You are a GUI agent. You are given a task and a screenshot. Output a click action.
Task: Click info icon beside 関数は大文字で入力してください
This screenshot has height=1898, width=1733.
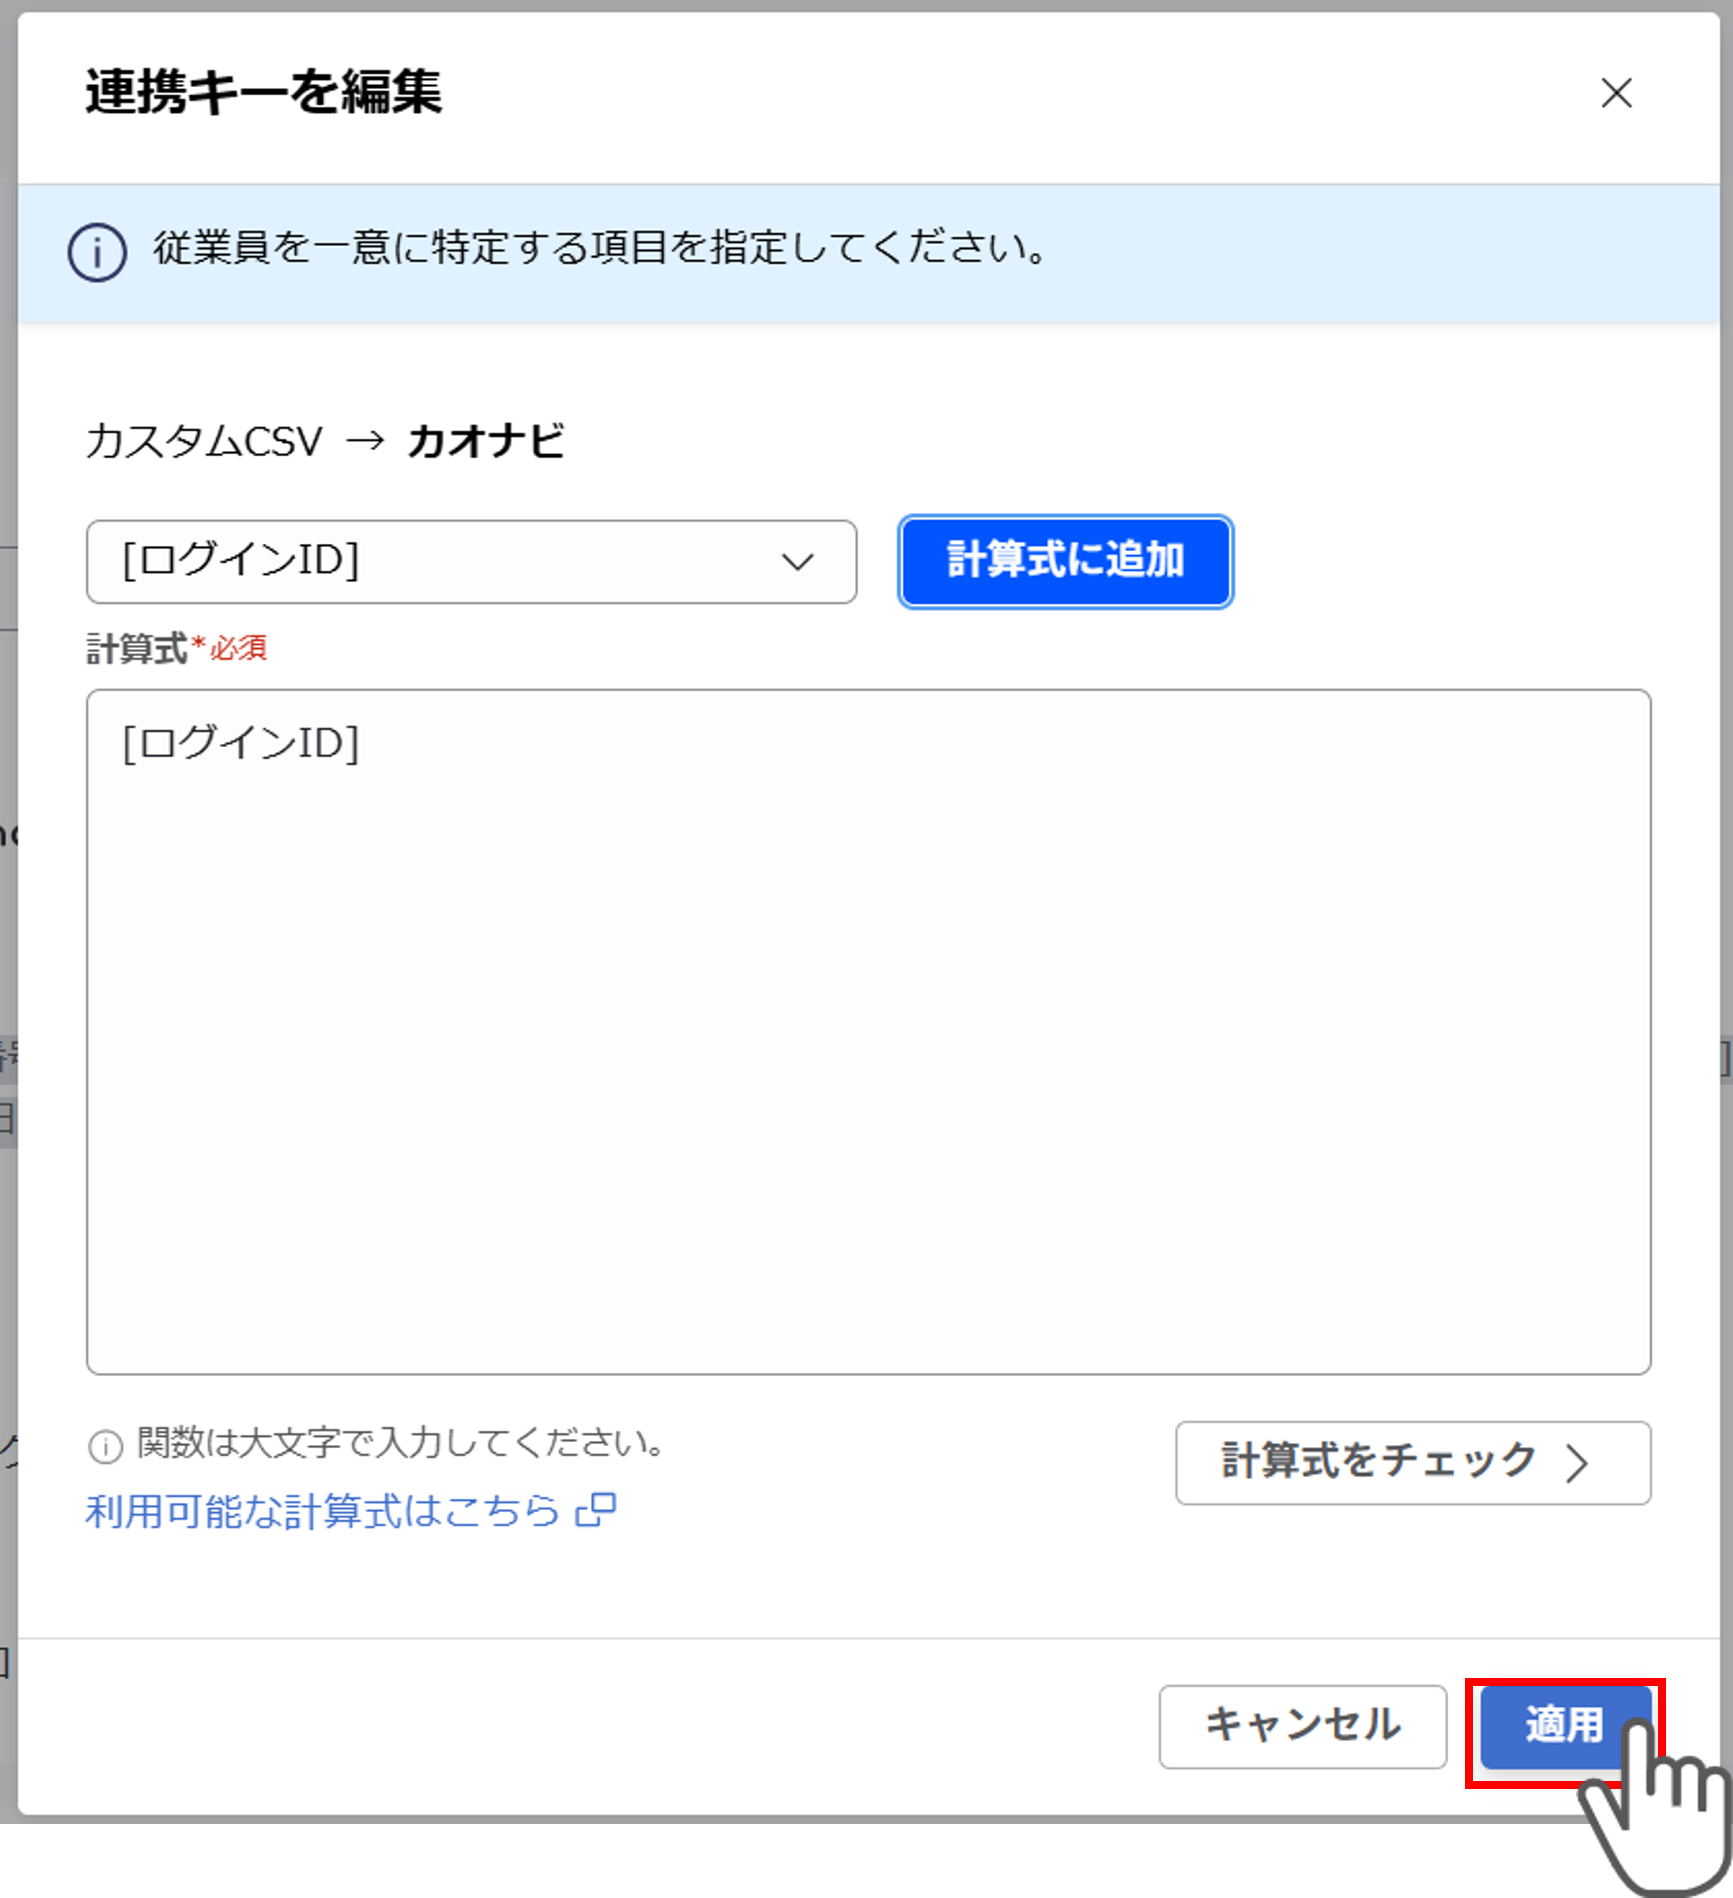pos(105,1446)
